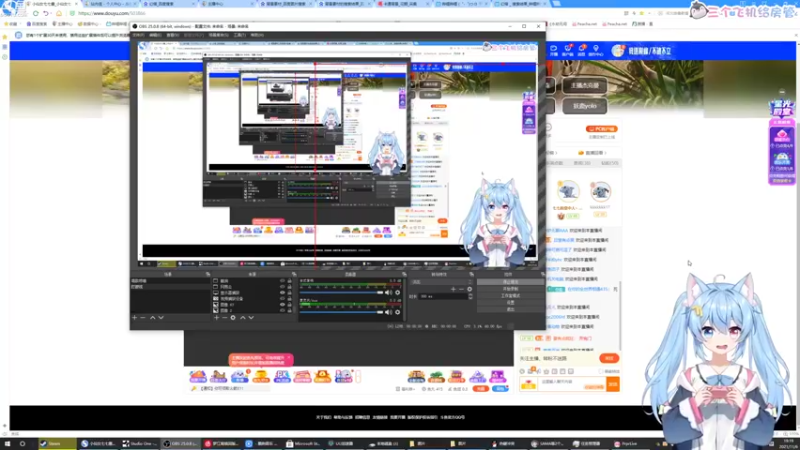Toggle visibility of 图像 2 source
Viewport: 800px width, 450px height.
pos(282,310)
